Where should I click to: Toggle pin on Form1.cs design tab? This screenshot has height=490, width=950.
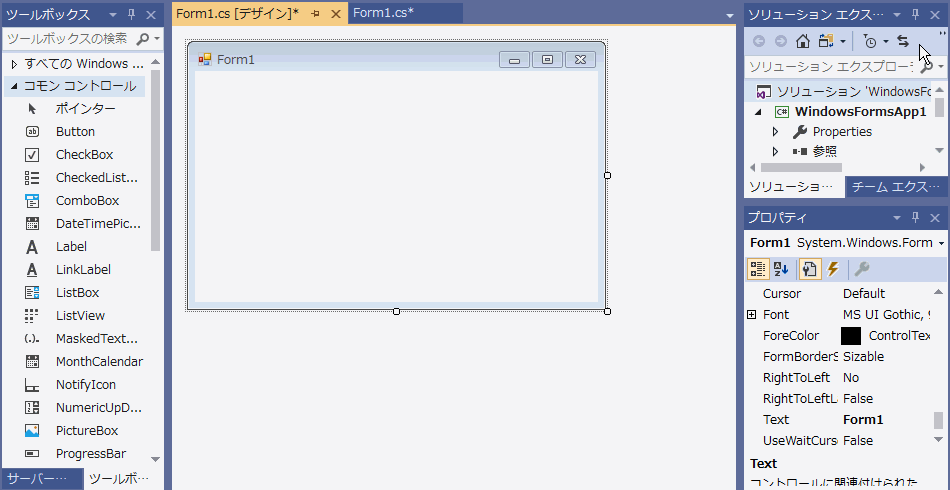point(316,14)
